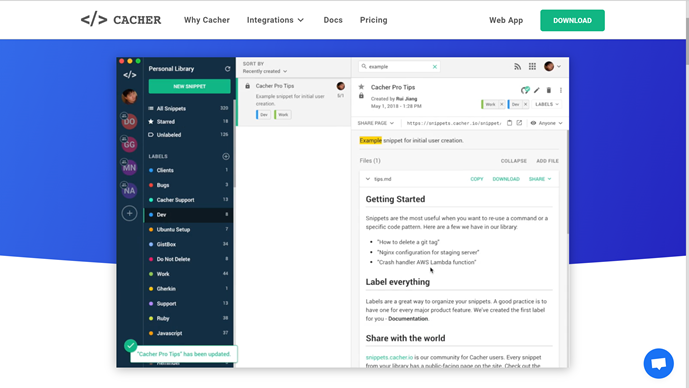This screenshot has height=388, width=689.
Task: Change visibility from Anyone dropdown
Action: tap(547, 123)
